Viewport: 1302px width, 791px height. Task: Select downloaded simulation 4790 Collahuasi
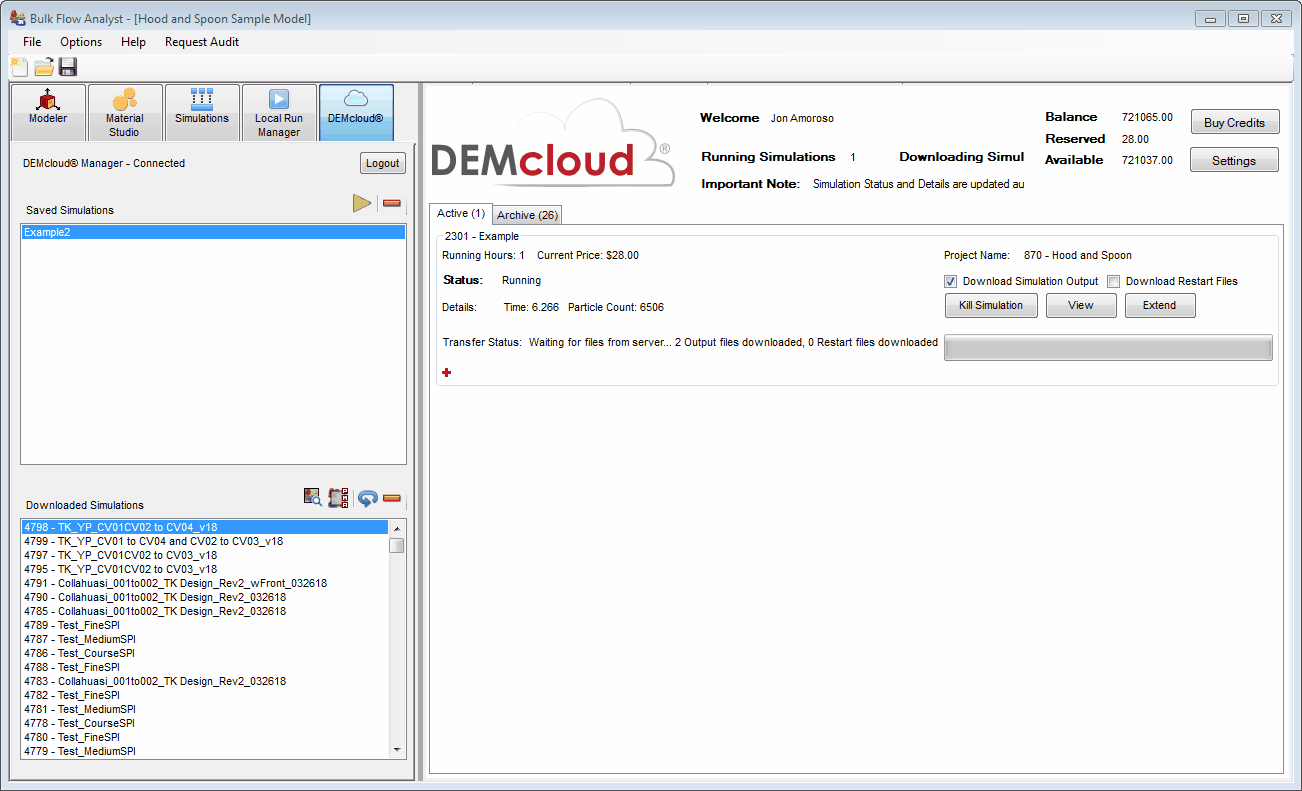click(205, 597)
